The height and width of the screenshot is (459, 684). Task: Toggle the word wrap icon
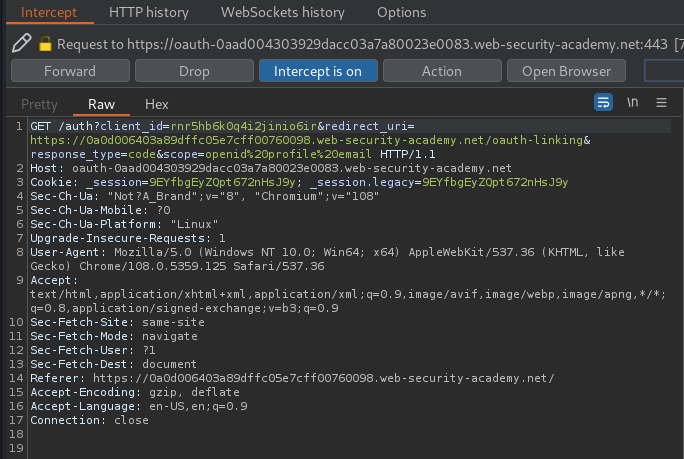(603, 103)
